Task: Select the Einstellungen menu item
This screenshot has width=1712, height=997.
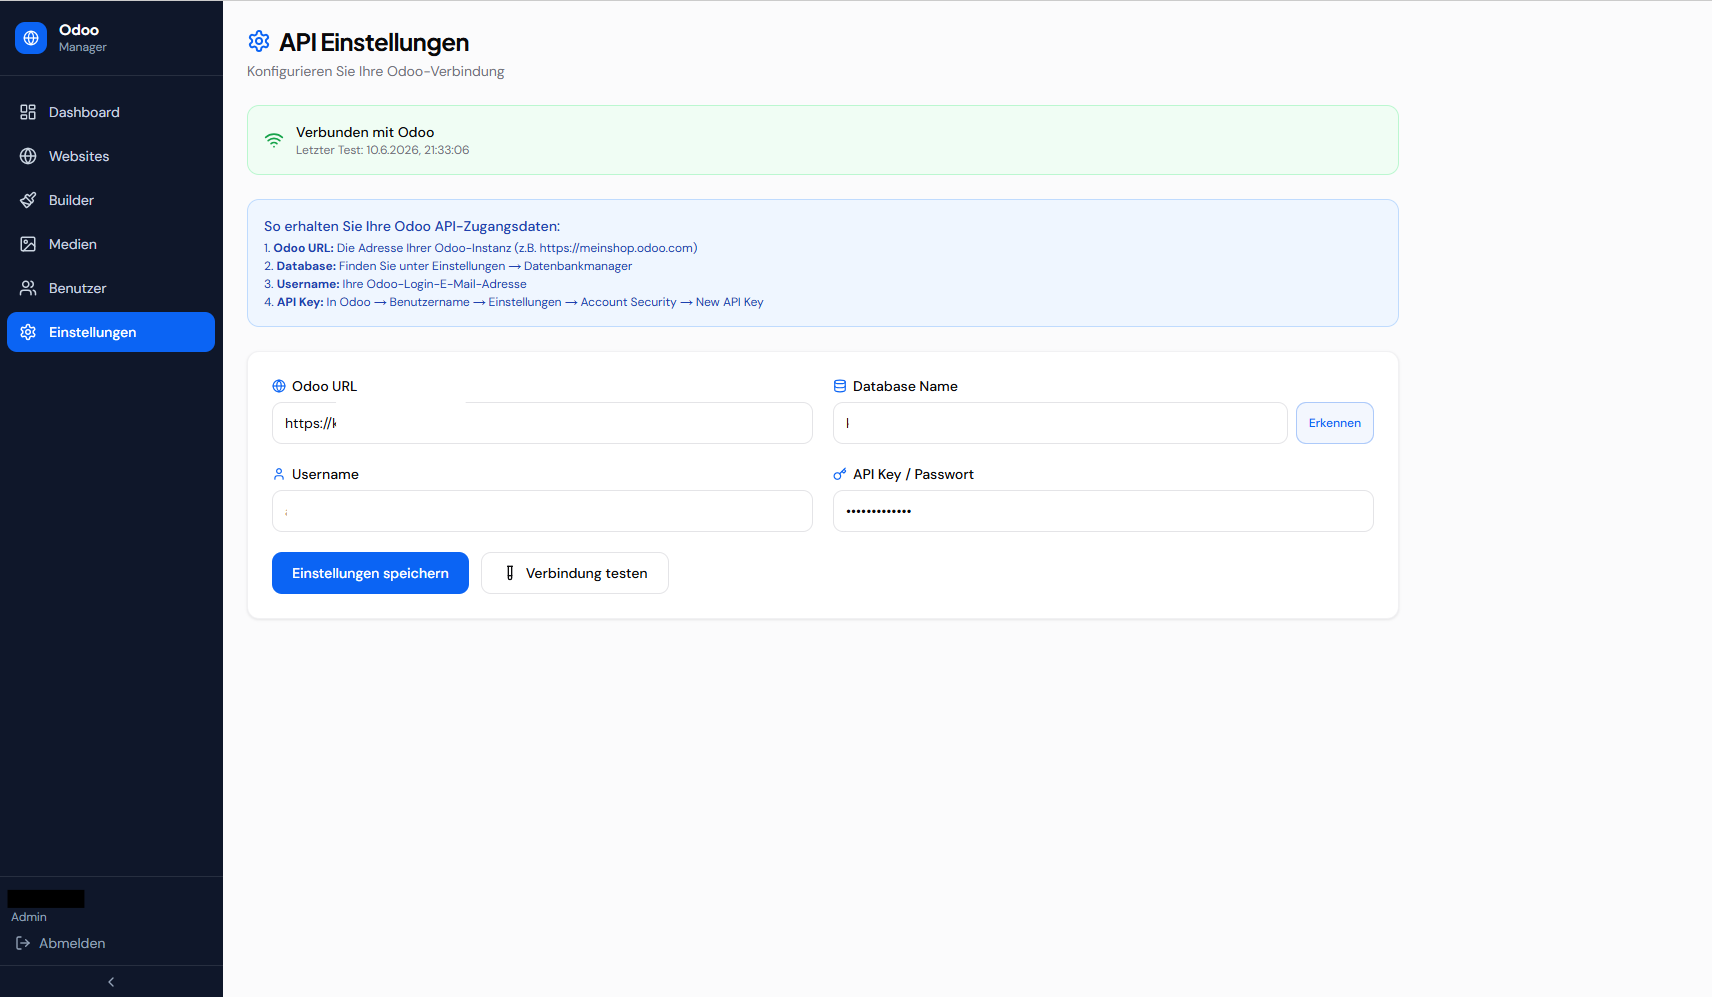Action: tap(111, 332)
